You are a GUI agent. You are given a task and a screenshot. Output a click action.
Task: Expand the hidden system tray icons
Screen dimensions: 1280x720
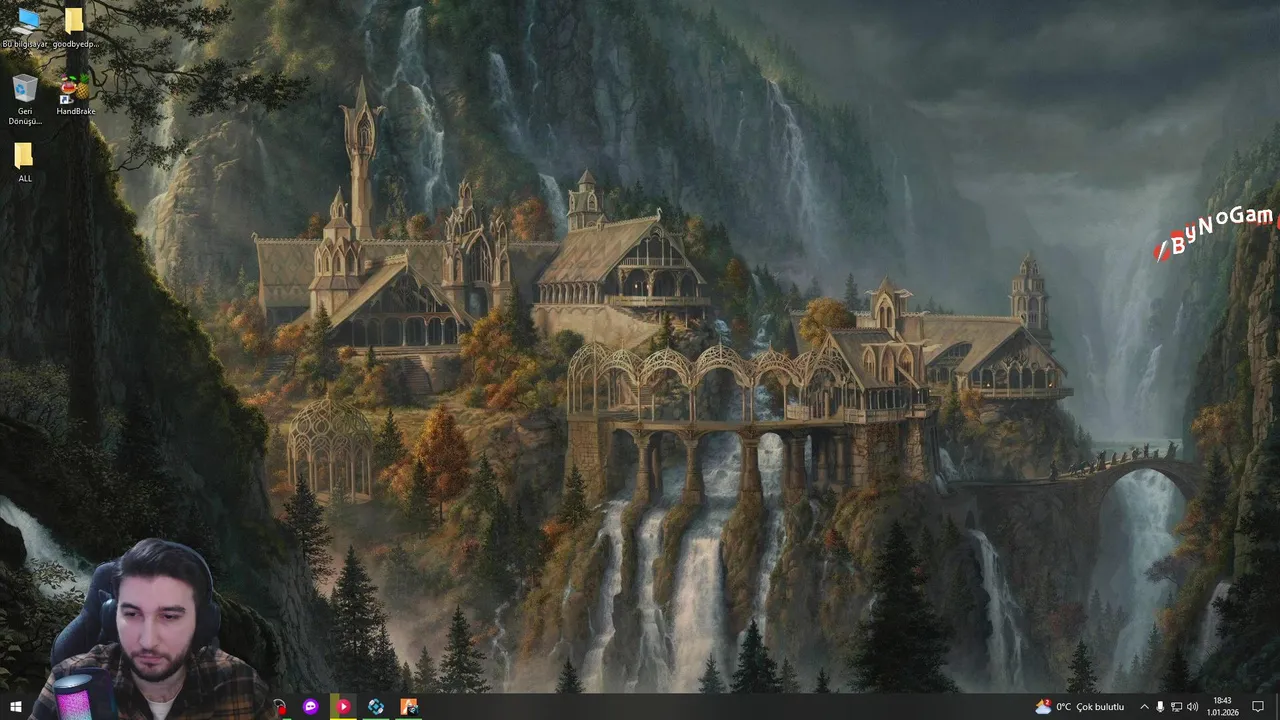pos(1144,707)
